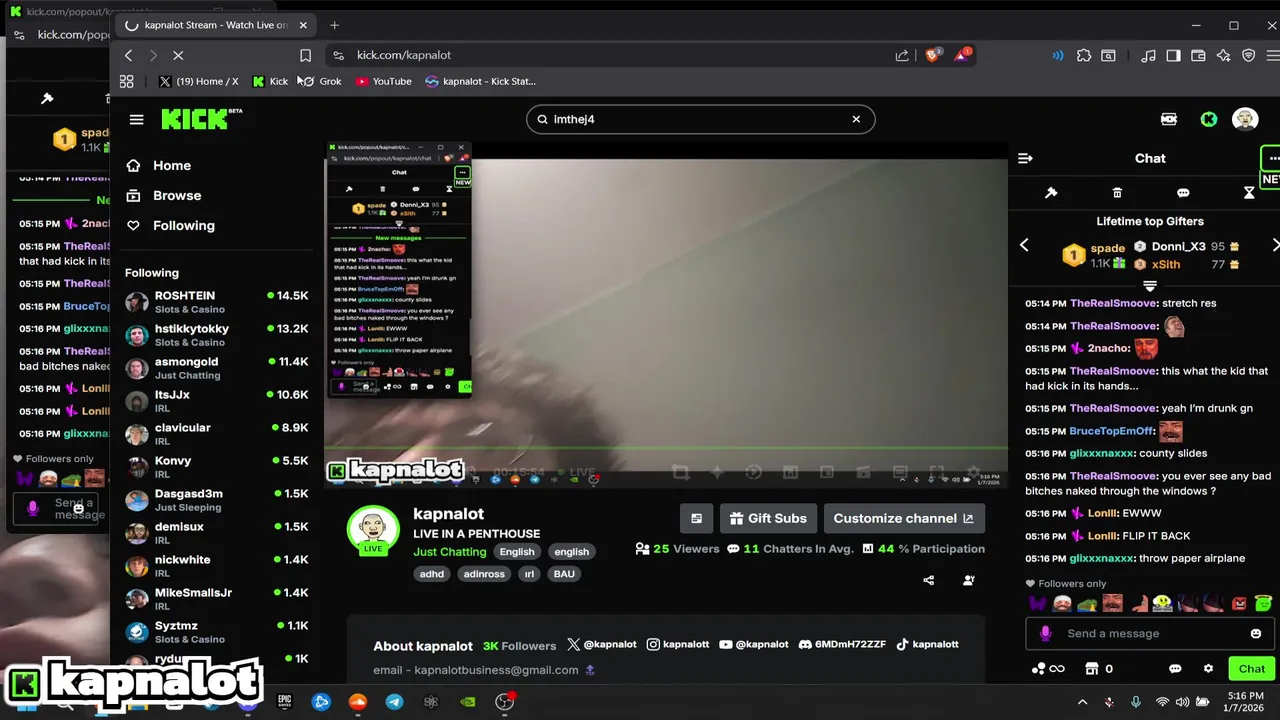Open the user profile avatar menu
Screen dimensions: 1280x720
(x=1245, y=119)
